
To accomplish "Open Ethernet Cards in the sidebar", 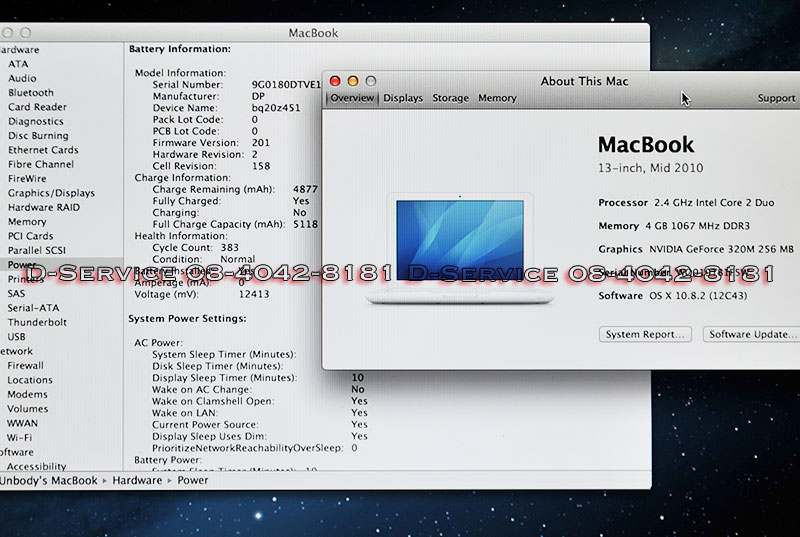I will pos(43,150).
